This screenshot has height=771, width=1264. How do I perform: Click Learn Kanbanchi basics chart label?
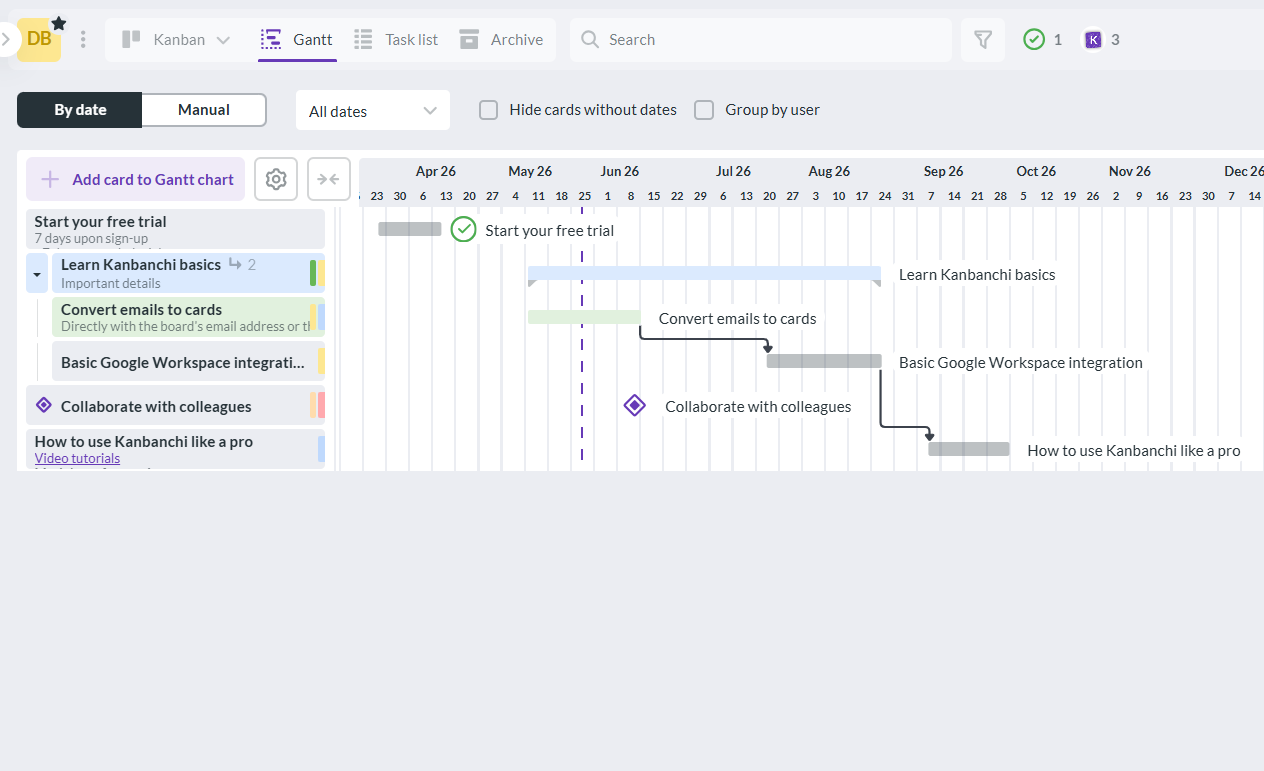click(x=977, y=274)
